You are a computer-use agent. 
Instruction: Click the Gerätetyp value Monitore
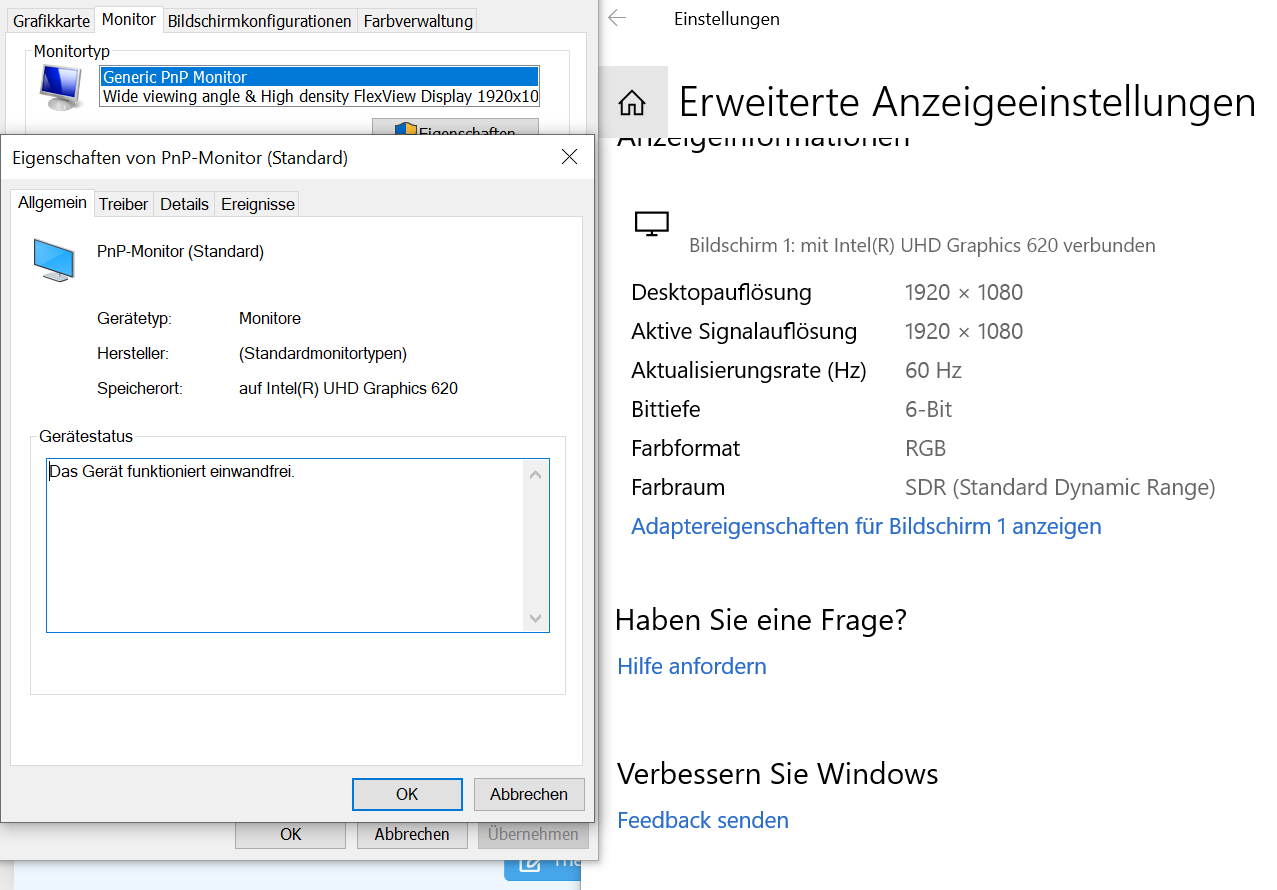coord(270,318)
